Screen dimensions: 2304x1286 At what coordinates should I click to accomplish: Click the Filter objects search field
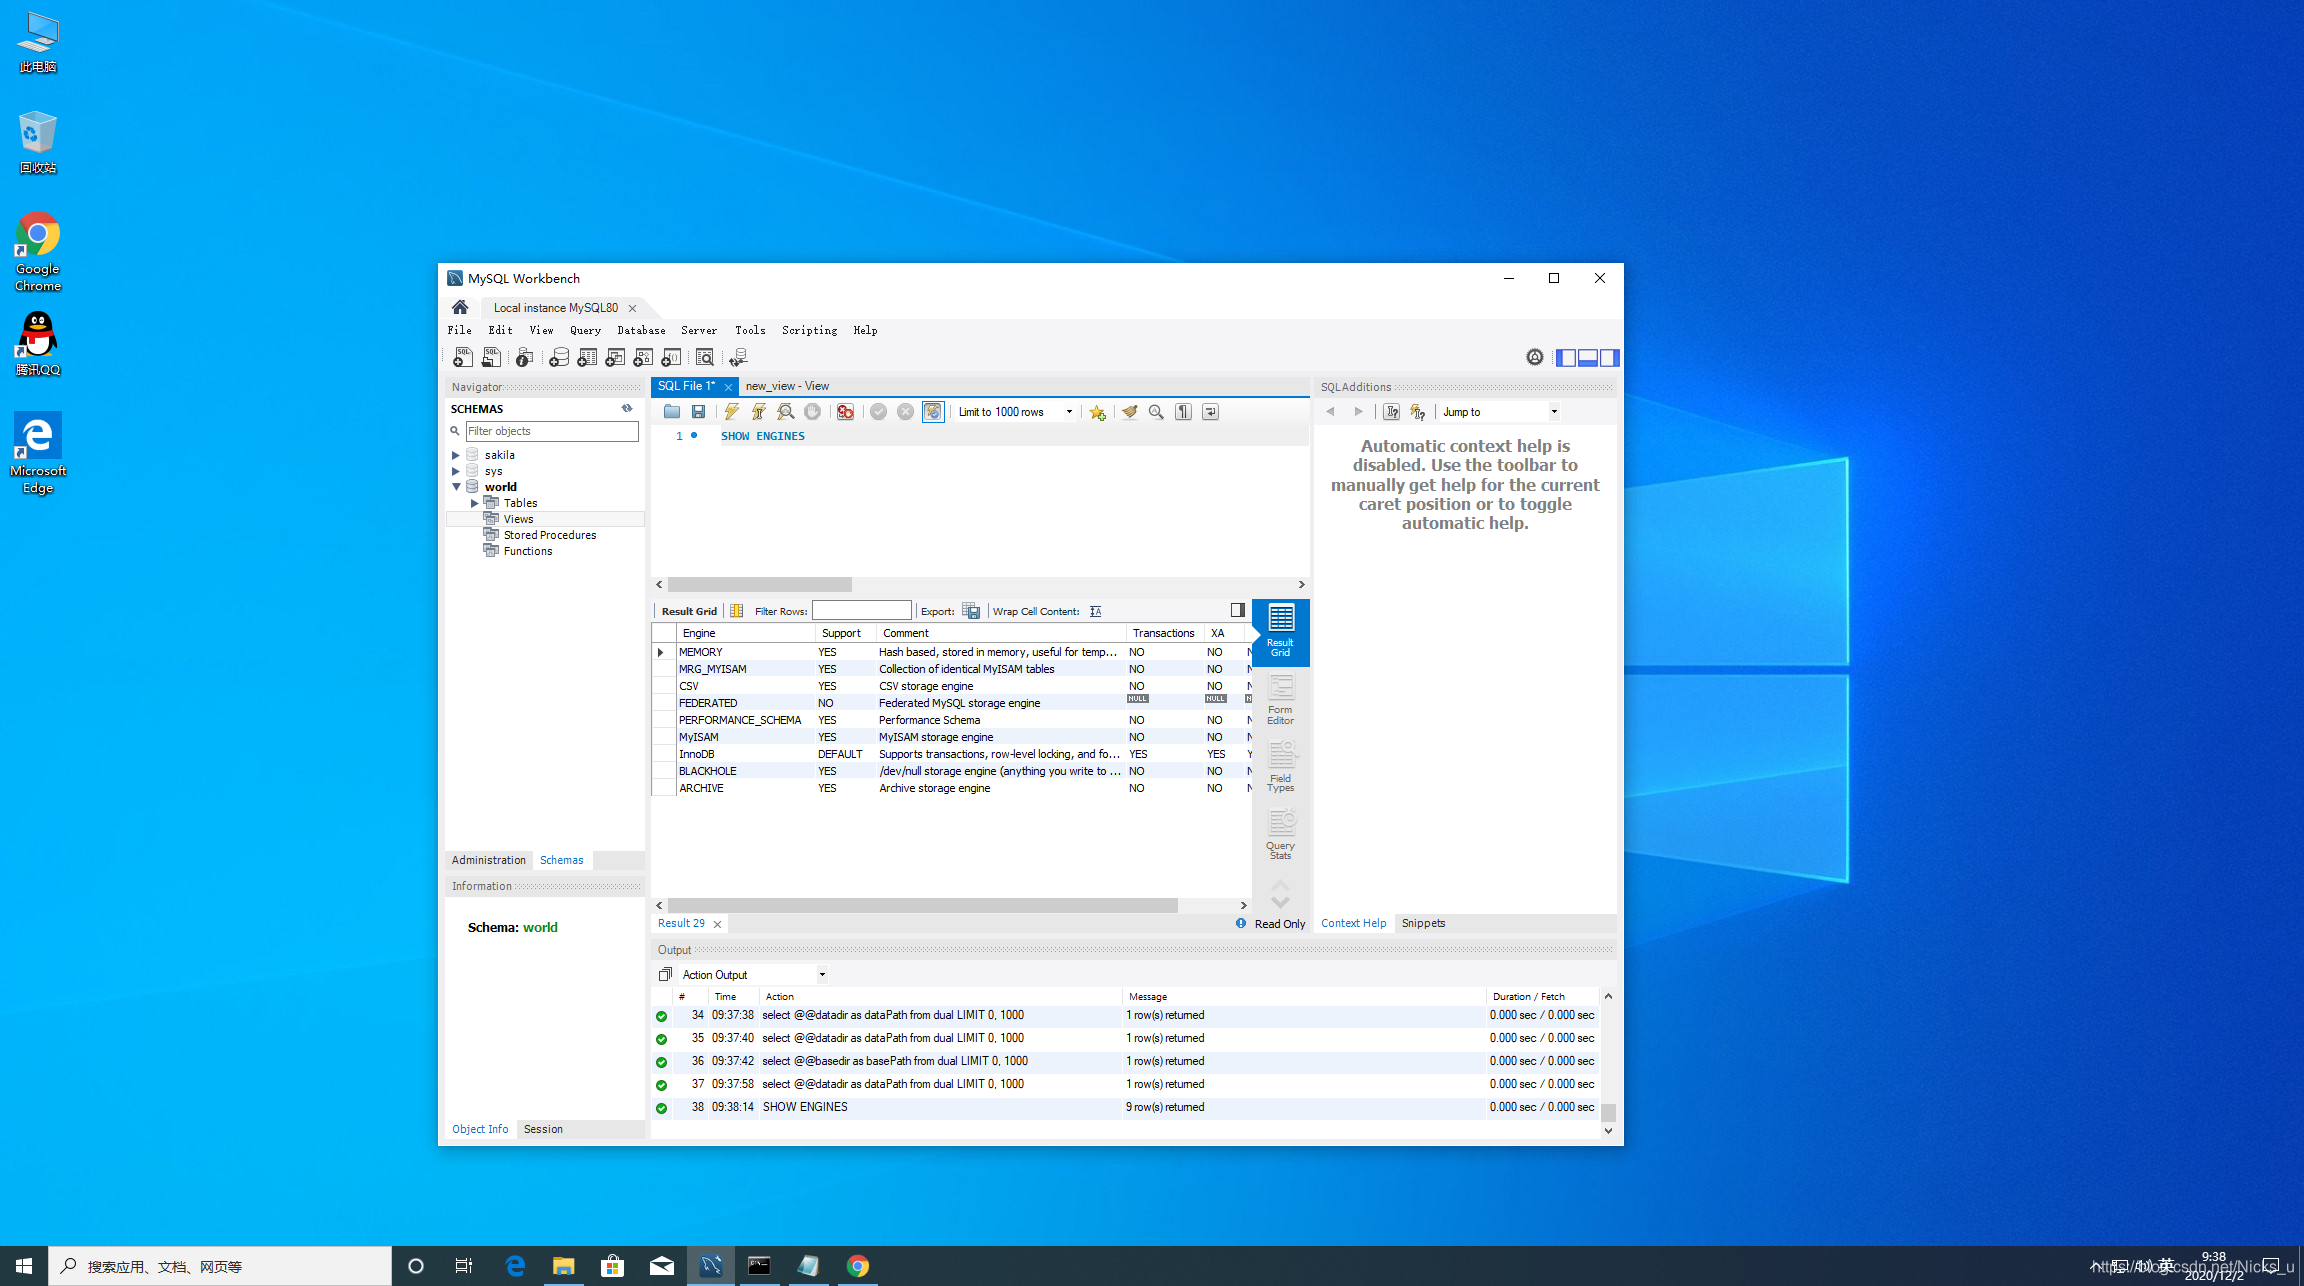tap(551, 431)
